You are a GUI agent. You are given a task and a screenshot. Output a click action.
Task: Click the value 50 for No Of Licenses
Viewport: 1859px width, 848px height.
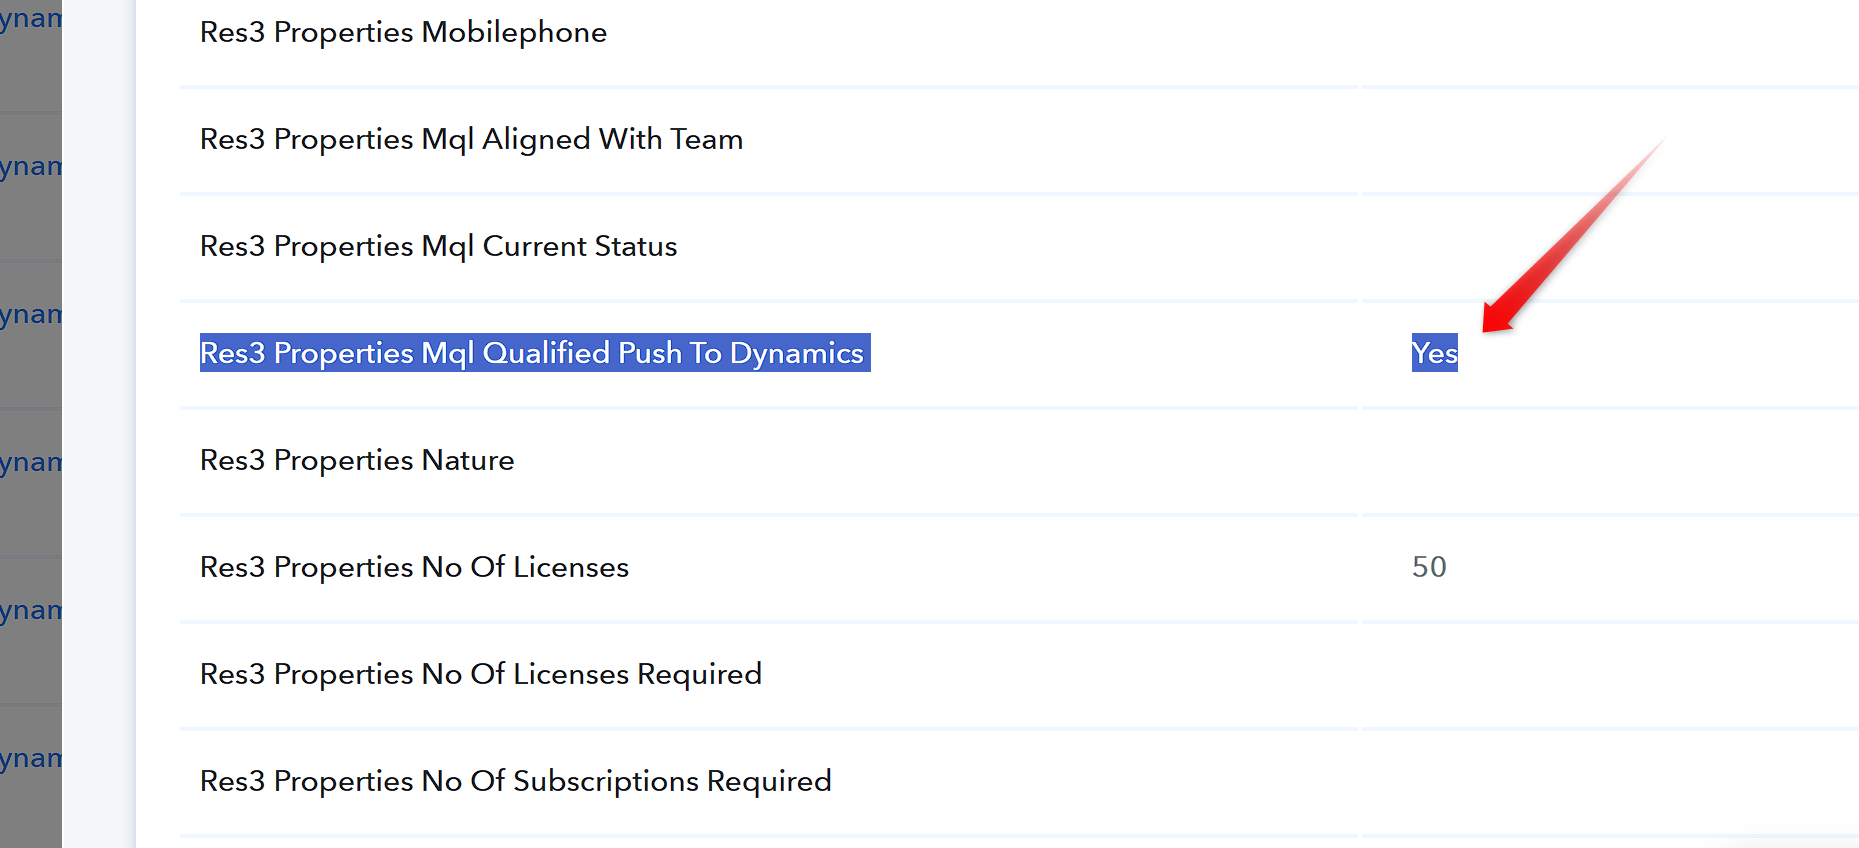click(1429, 567)
